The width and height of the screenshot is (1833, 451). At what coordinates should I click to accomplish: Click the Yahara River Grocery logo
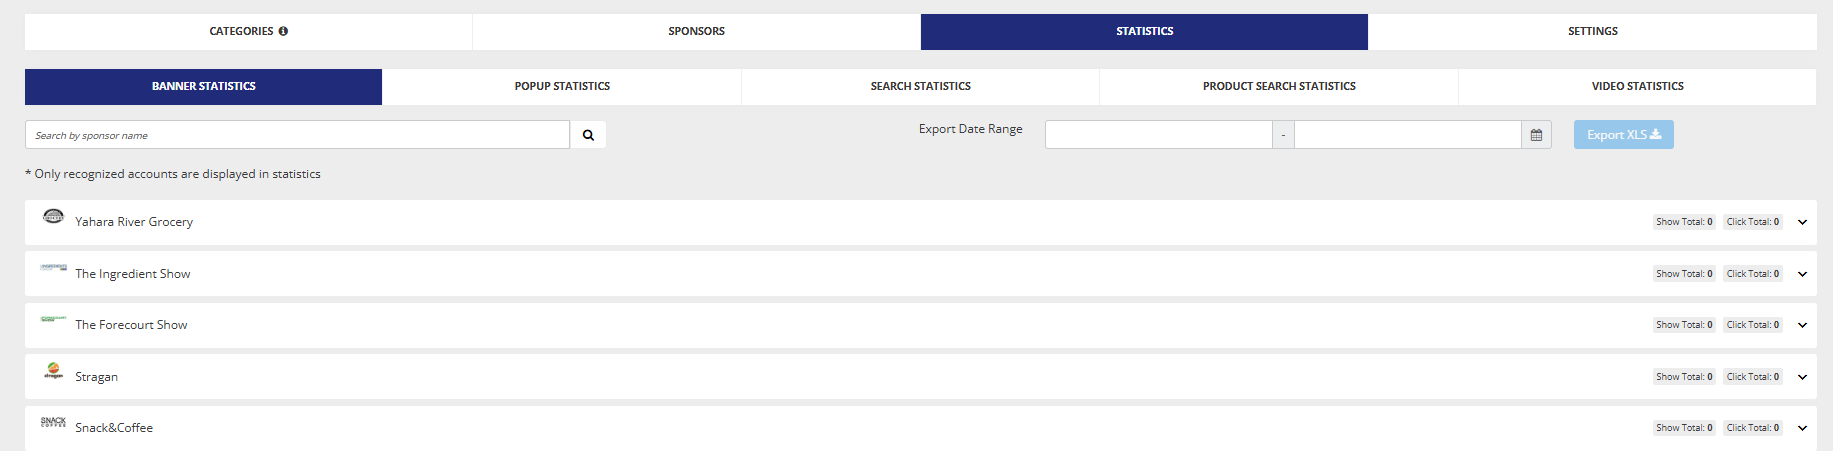click(54, 216)
